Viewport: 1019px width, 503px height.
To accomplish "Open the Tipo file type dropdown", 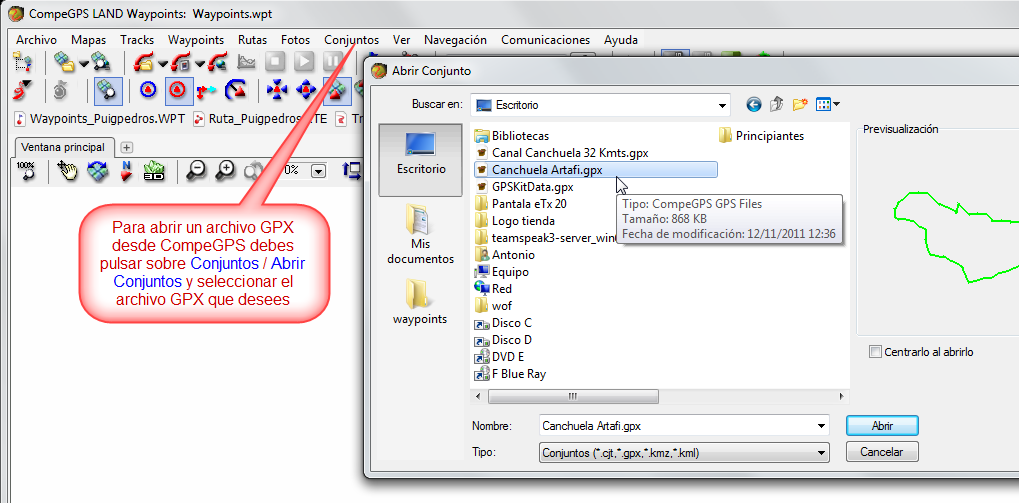I will coord(821,452).
